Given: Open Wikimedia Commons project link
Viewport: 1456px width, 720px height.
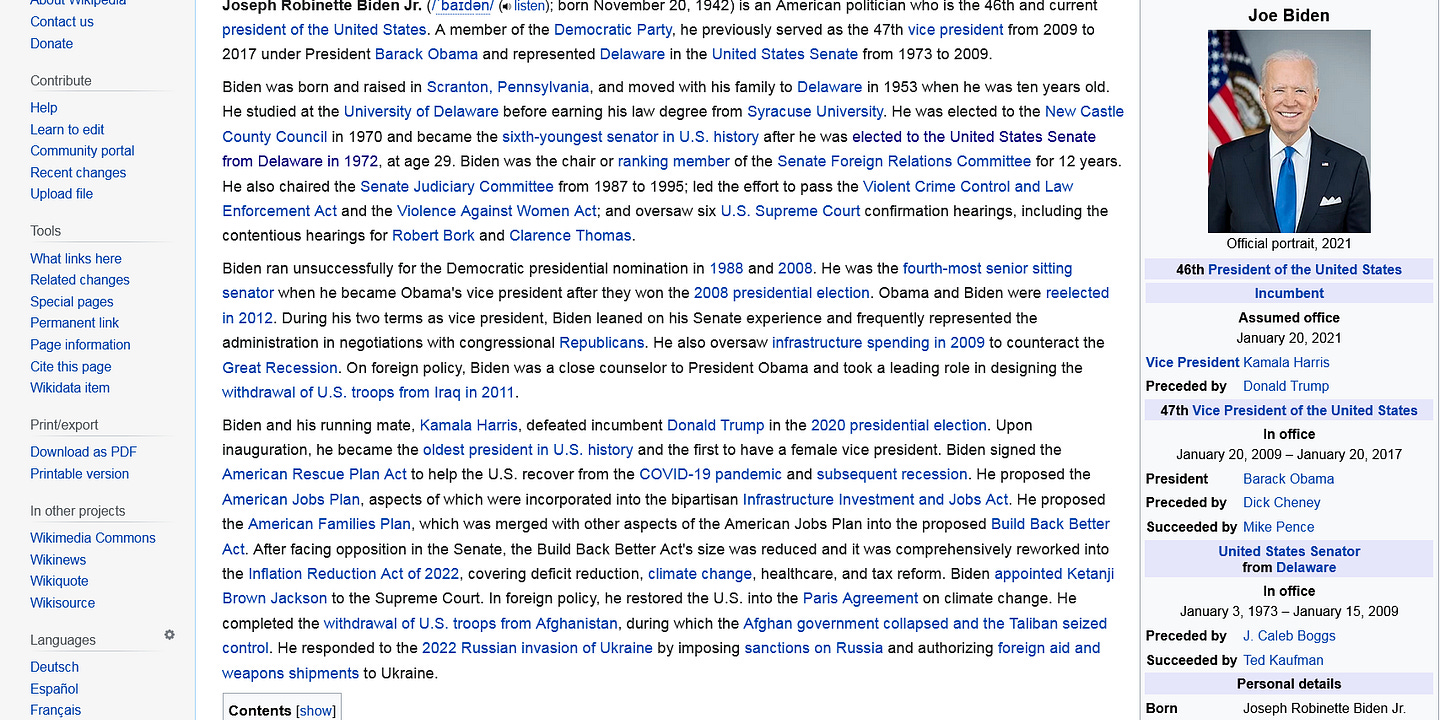Looking at the screenshot, I should pyautogui.click(x=93, y=538).
